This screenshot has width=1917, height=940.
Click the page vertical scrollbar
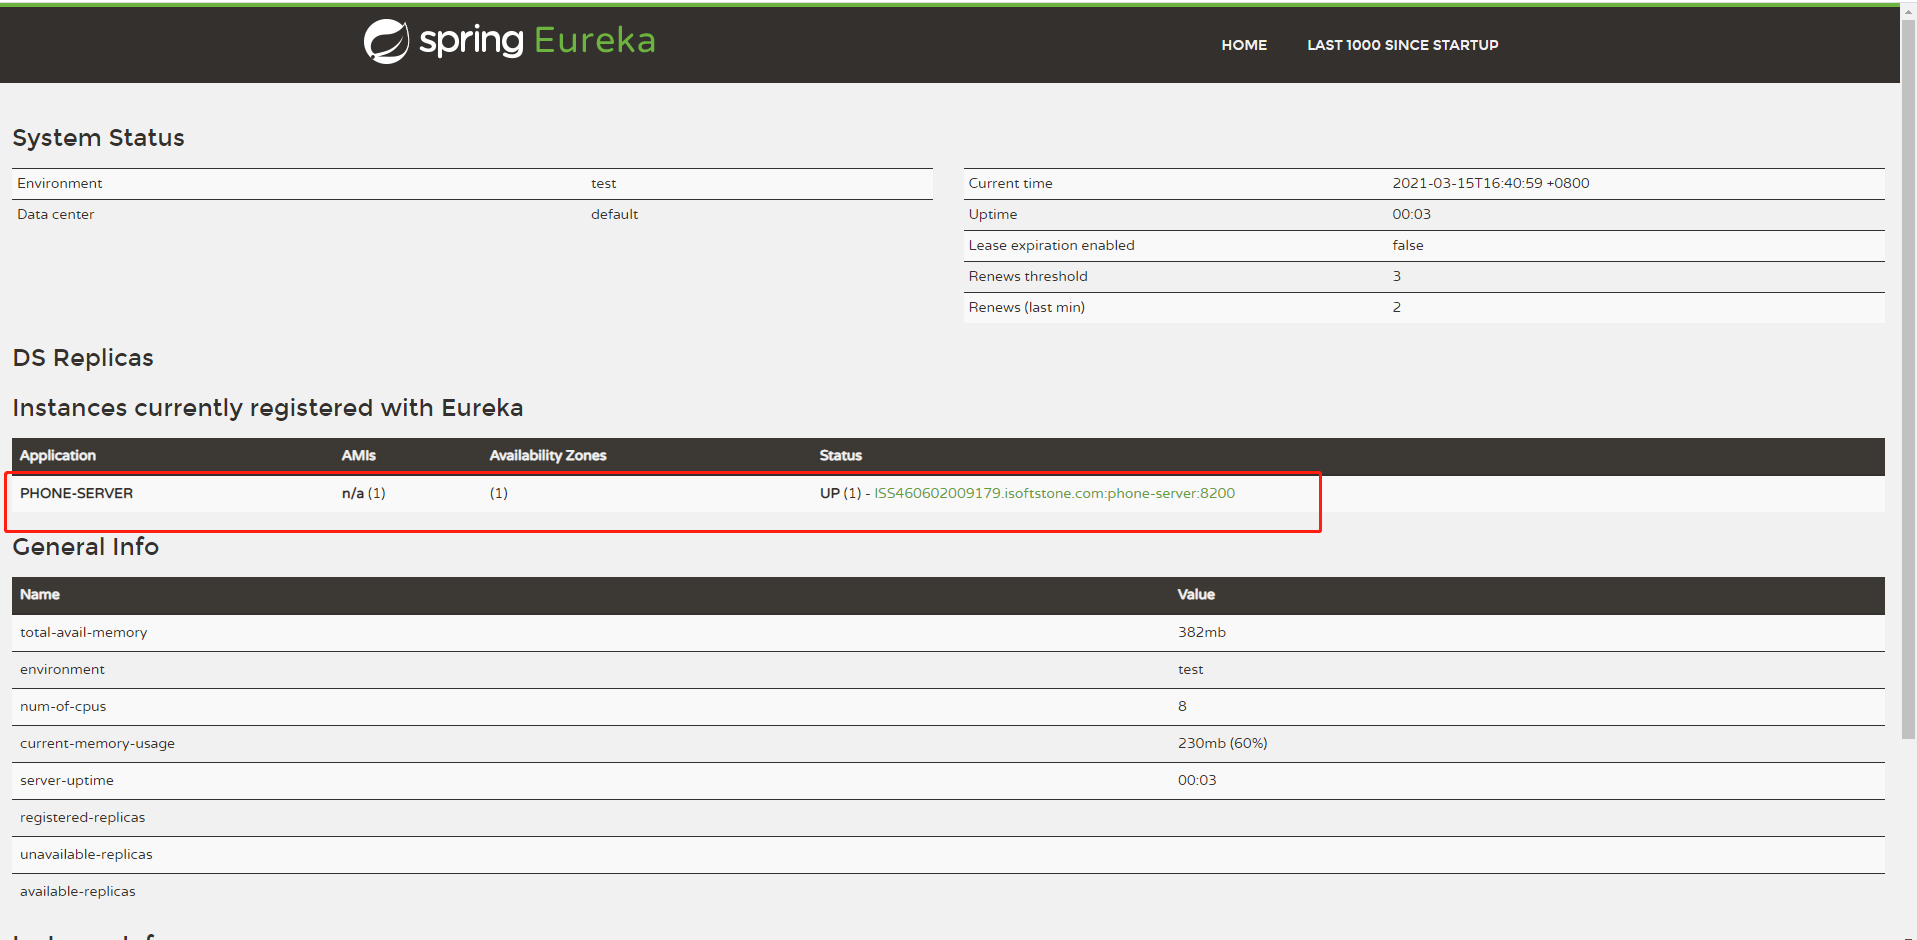point(1908,380)
